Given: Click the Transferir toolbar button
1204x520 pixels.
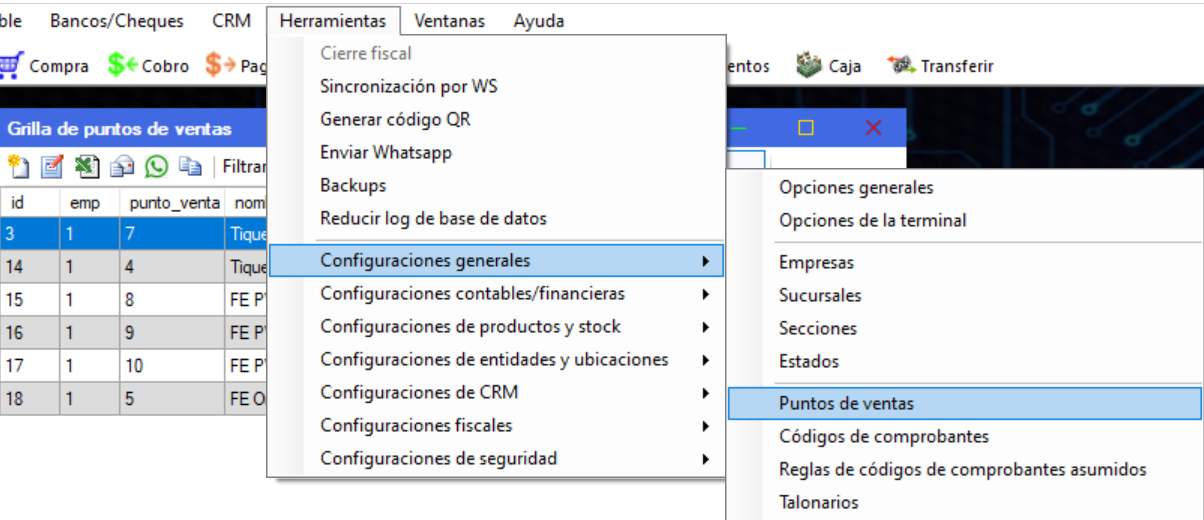Looking at the screenshot, I should (x=941, y=66).
